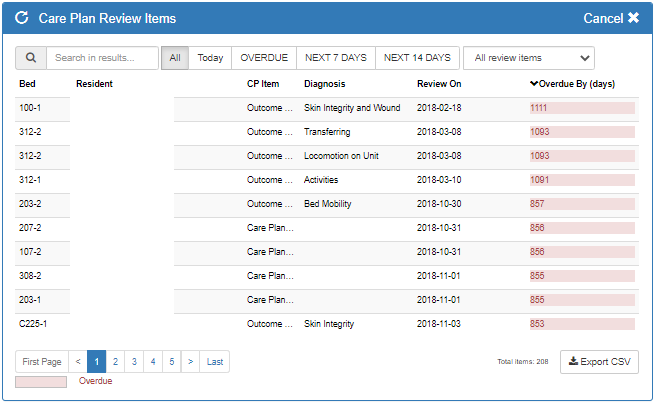Click the magnifier search icon
657x406 pixels.
click(x=31, y=58)
